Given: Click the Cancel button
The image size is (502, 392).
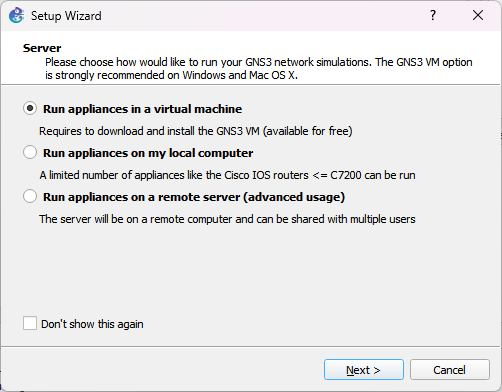Looking at the screenshot, I should click(450, 369).
